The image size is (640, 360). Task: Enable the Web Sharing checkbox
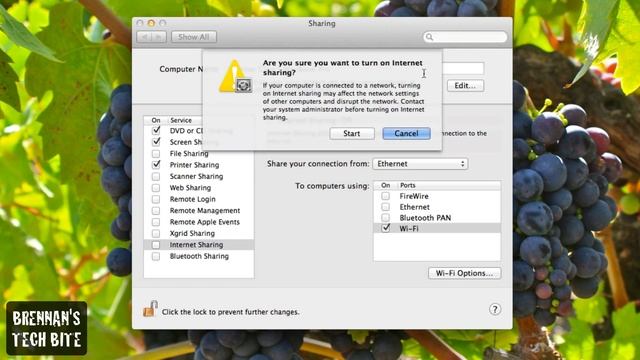point(156,188)
